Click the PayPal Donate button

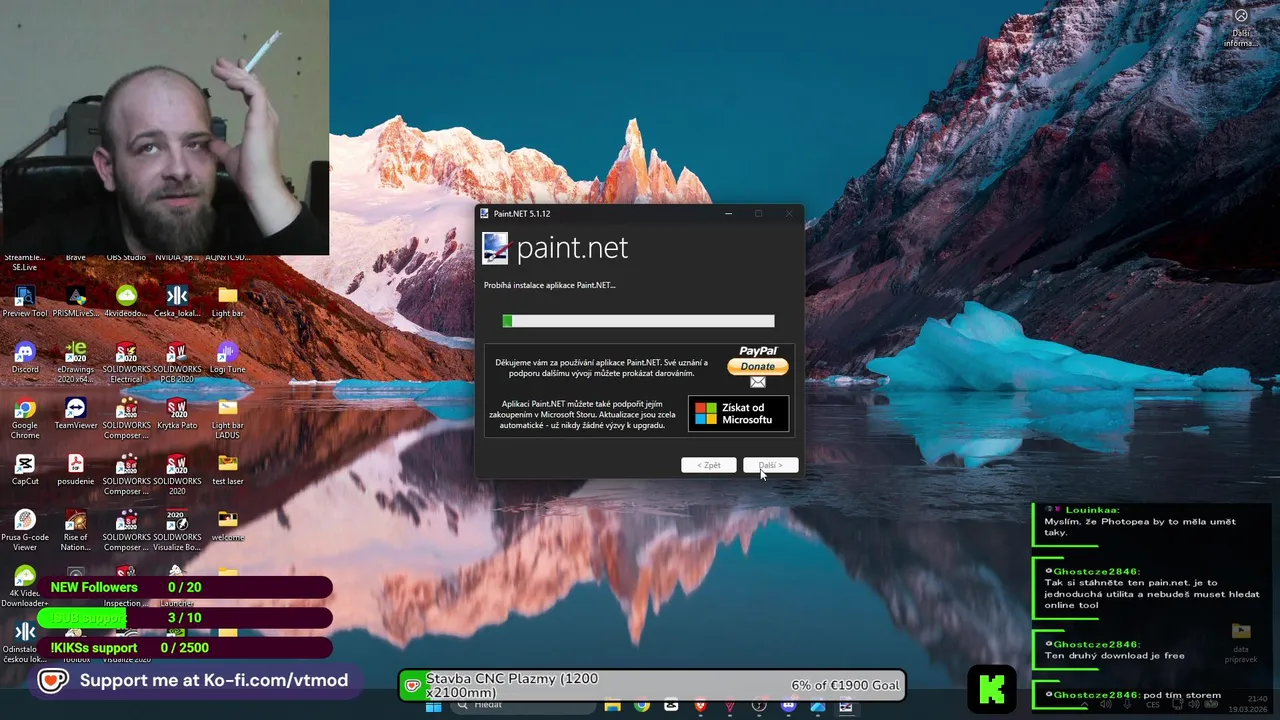[x=757, y=366]
